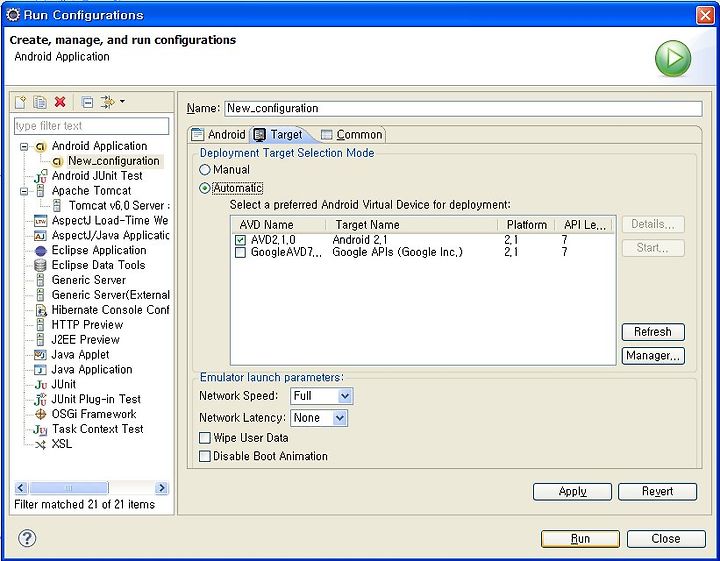The height and width of the screenshot is (561, 720).
Task: Click the API Level column header
Action: pyautogui.click(x=585, y=225)
